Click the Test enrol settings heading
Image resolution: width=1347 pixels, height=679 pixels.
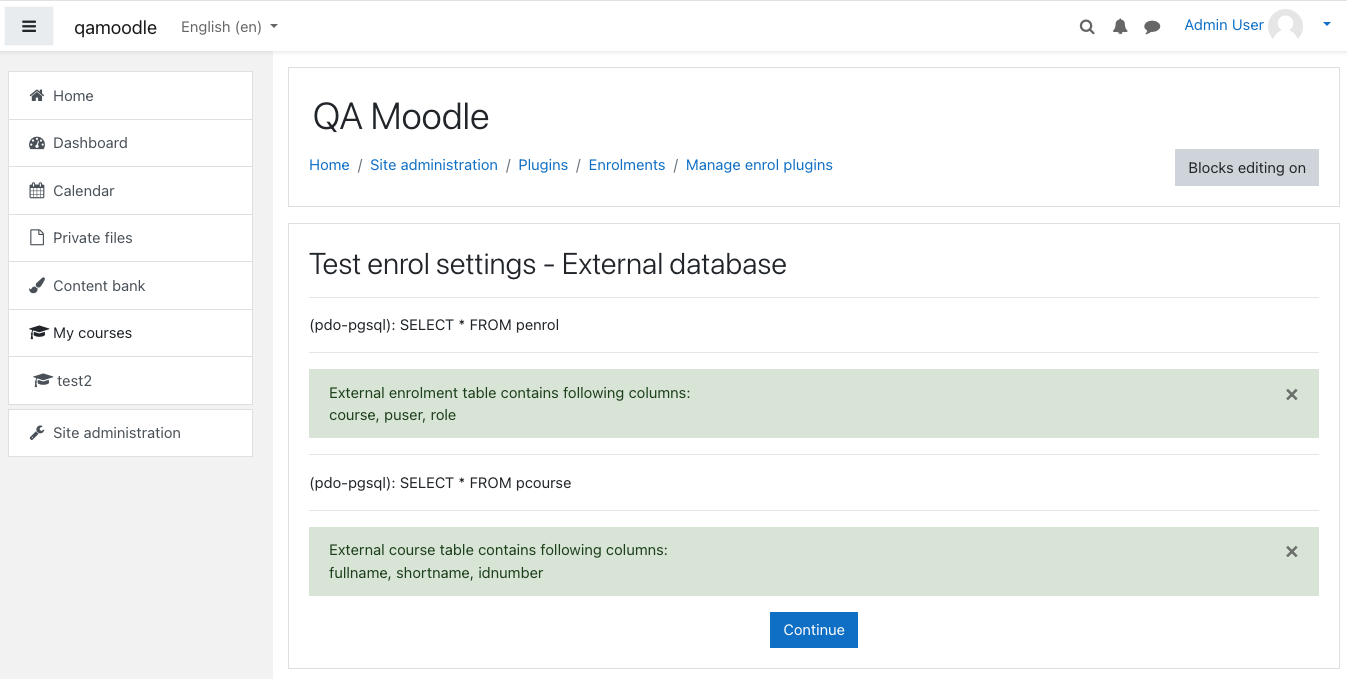coord(548,264)
